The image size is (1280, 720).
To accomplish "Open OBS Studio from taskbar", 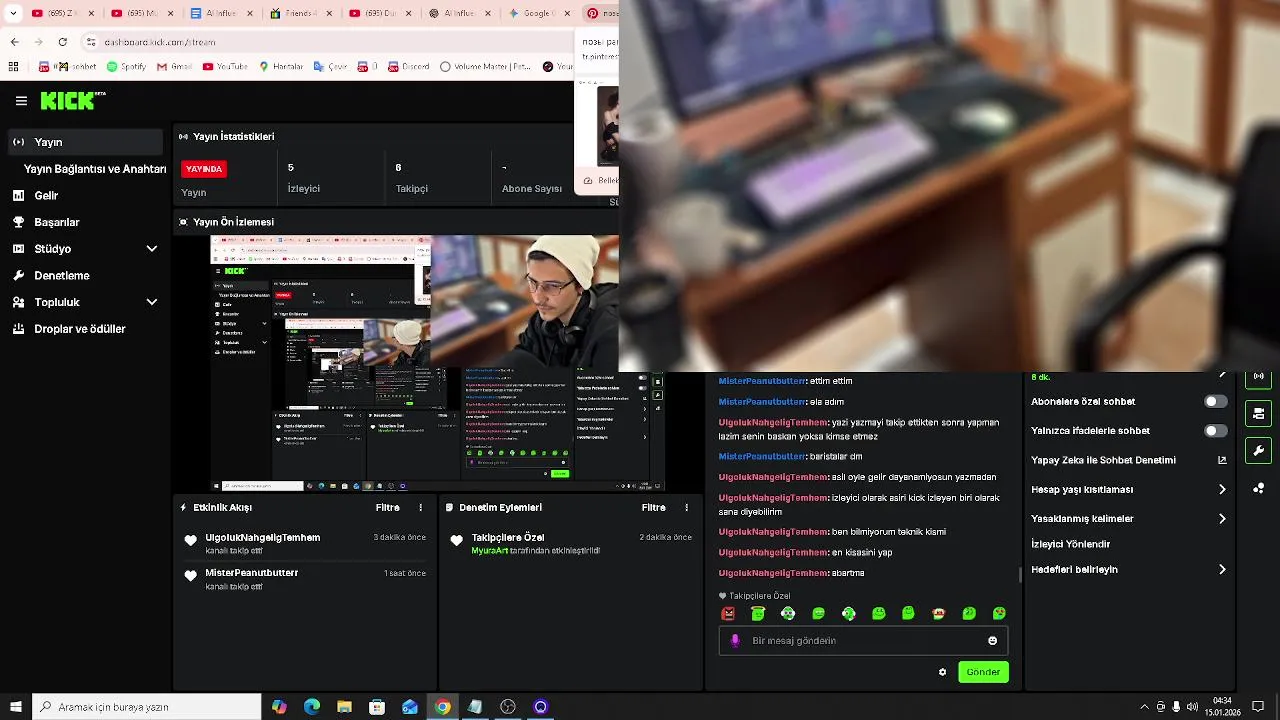I will (x=508, y=707).
